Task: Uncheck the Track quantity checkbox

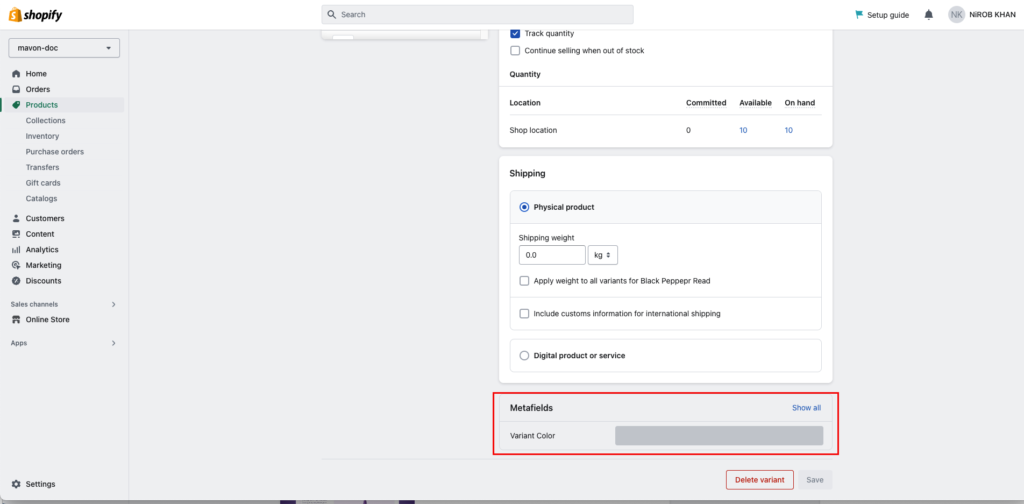Action: [x=515, y=33]
